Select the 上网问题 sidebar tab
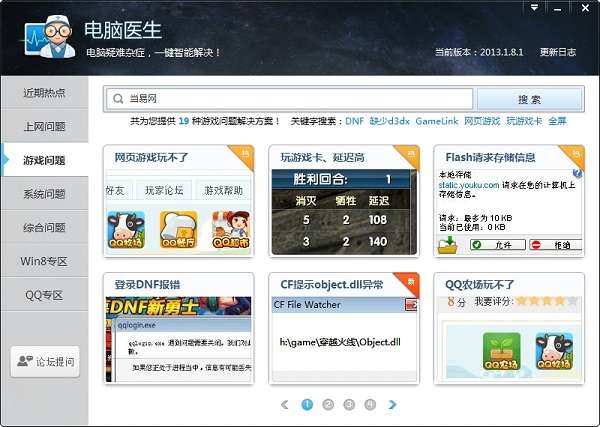 click(44, 126)
